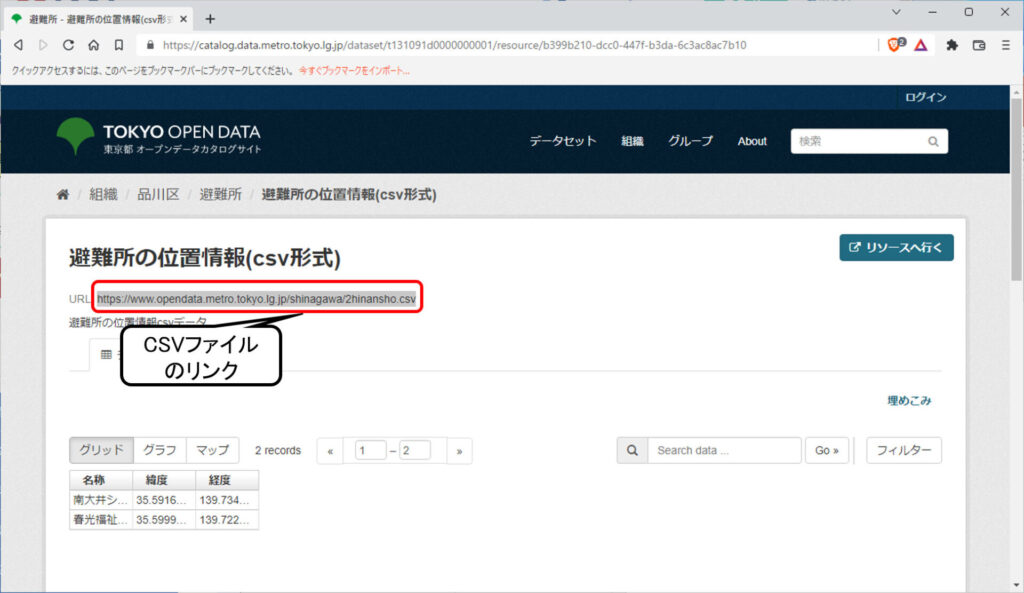The image size is (1024, 593).
Task: Select the 35.5999… latitude cell
Action: coord(164,519)
